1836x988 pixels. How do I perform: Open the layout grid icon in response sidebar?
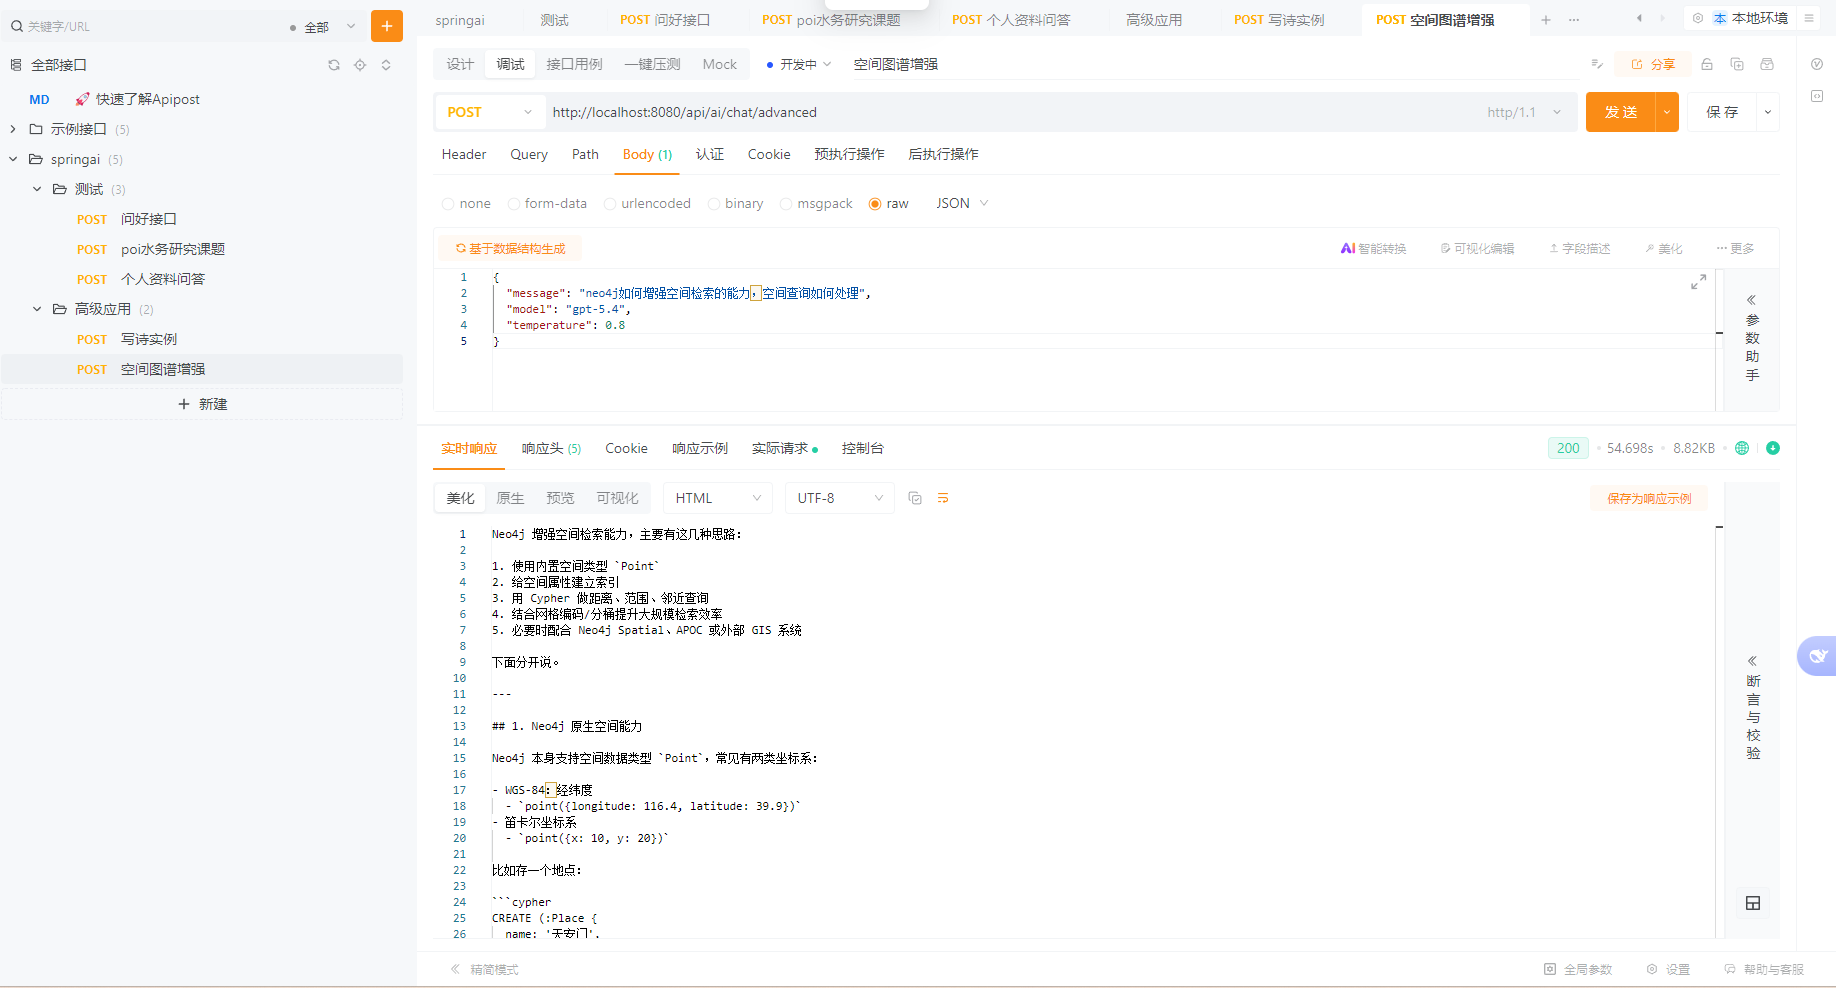pos(1753,903)
